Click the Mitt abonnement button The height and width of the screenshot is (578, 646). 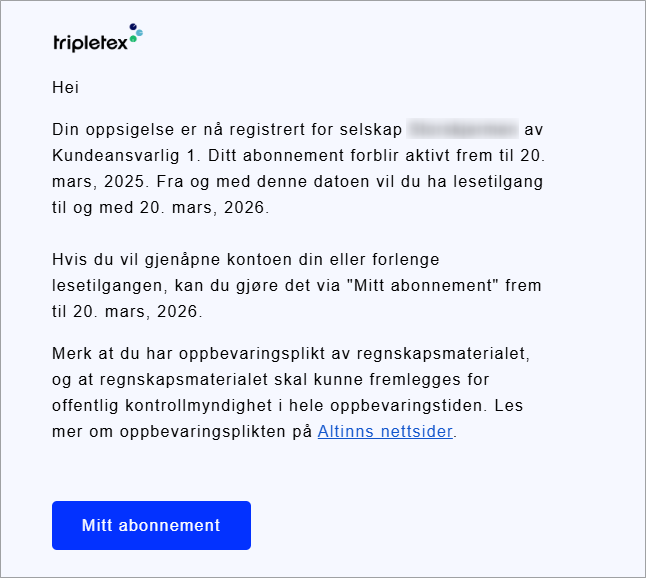click(x=151, y=525)
